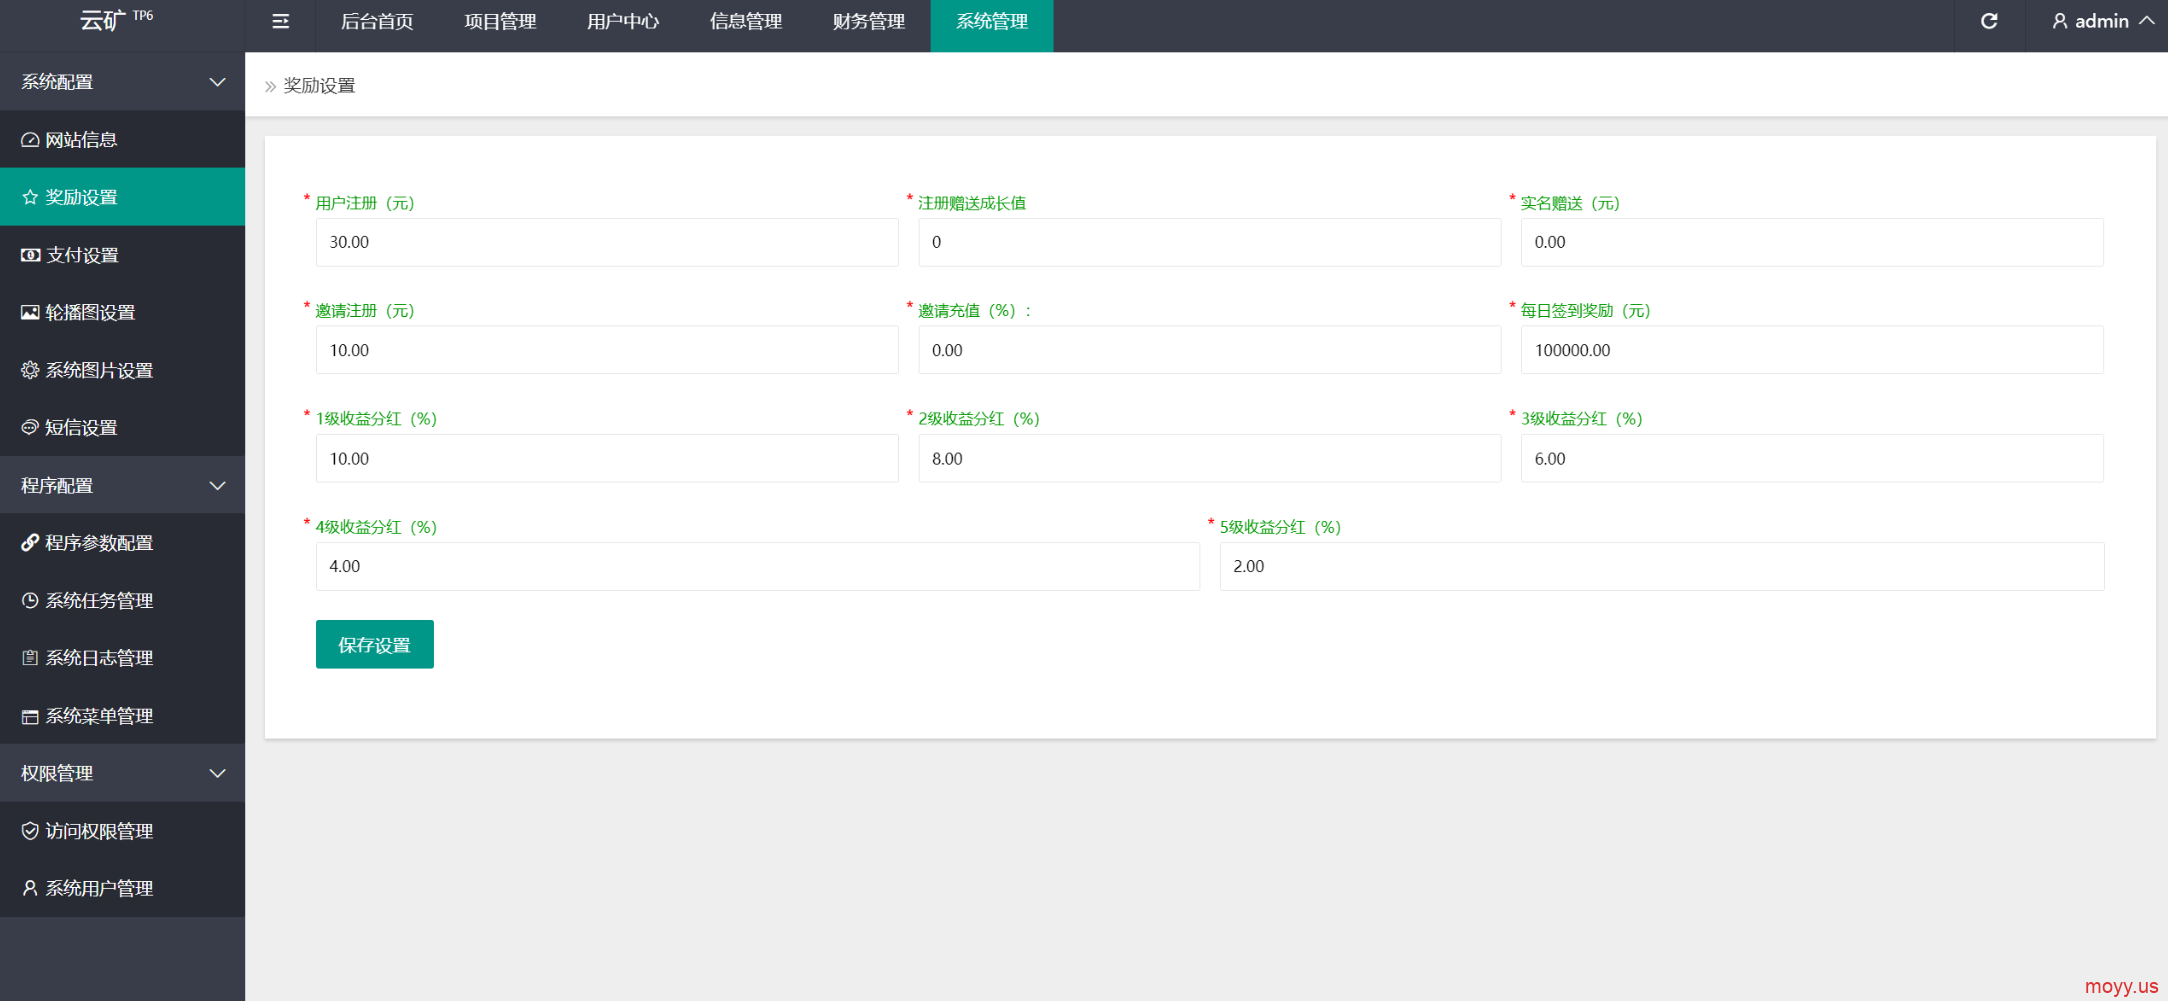Open 访问权限管理 in sidebar
Image resolution: width=2168 pixels, height=1001 pixels.
pos(122,830)
